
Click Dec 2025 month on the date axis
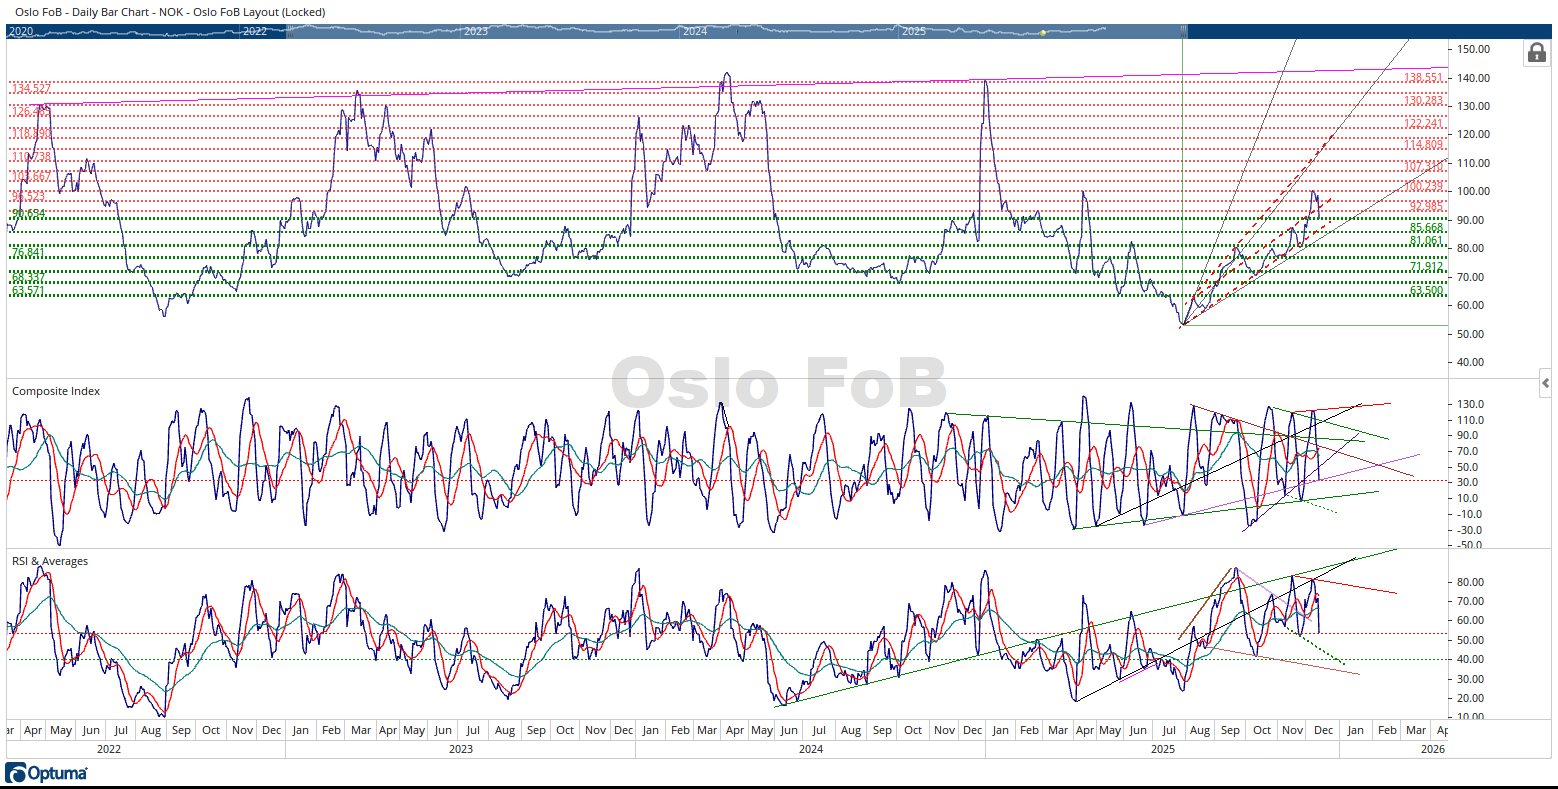coord(1323,730)
